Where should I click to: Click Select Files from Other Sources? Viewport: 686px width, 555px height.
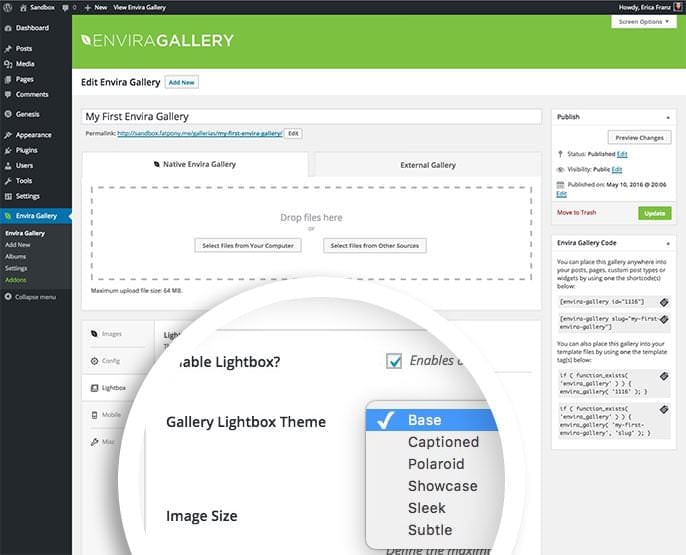click(374, 246)
